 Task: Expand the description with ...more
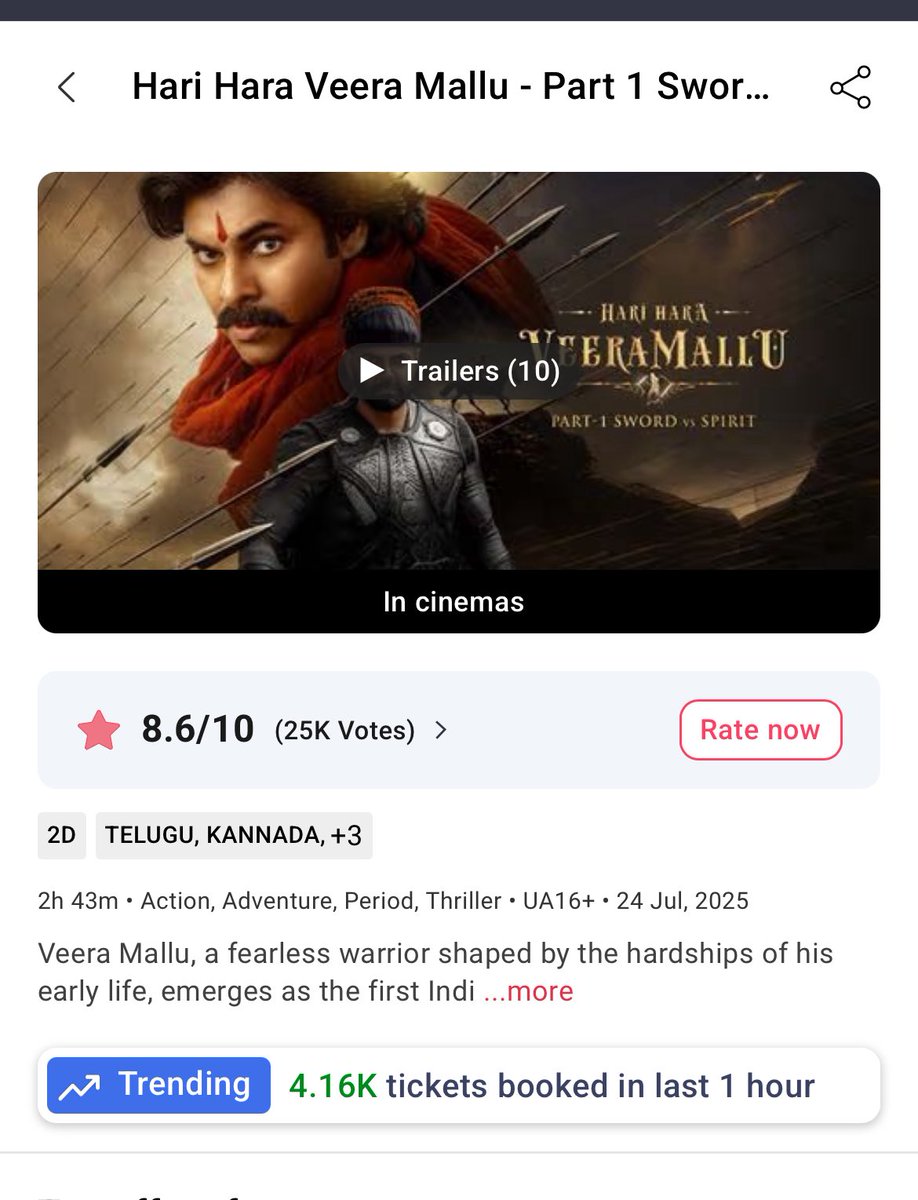[x=528, y=991]
